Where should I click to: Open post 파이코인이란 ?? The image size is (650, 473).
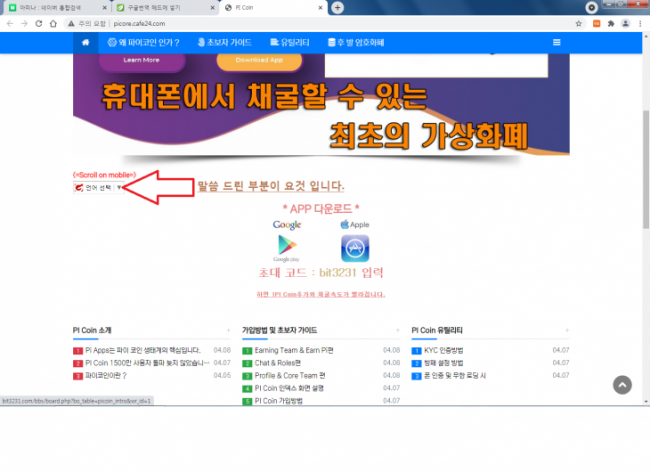coord(106,376)
